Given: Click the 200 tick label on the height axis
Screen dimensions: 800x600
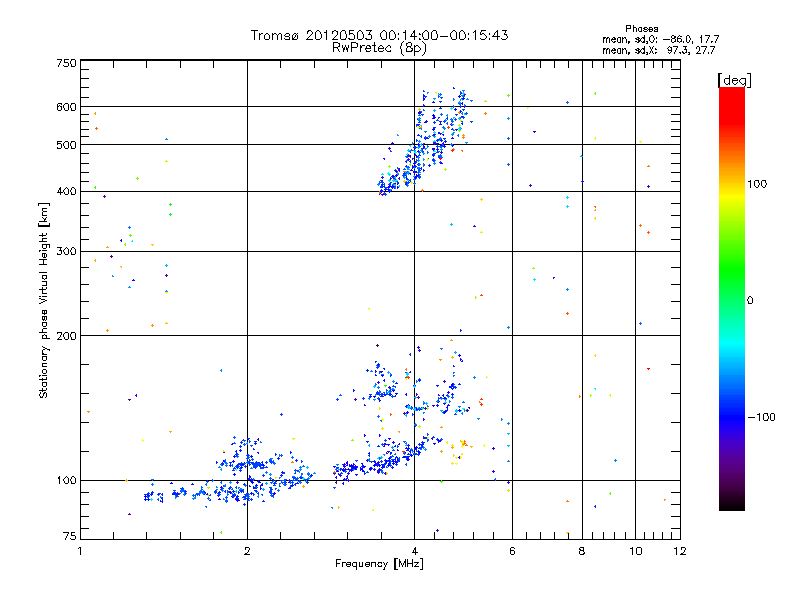Looking at the screenshot, I should click(66, 336).
